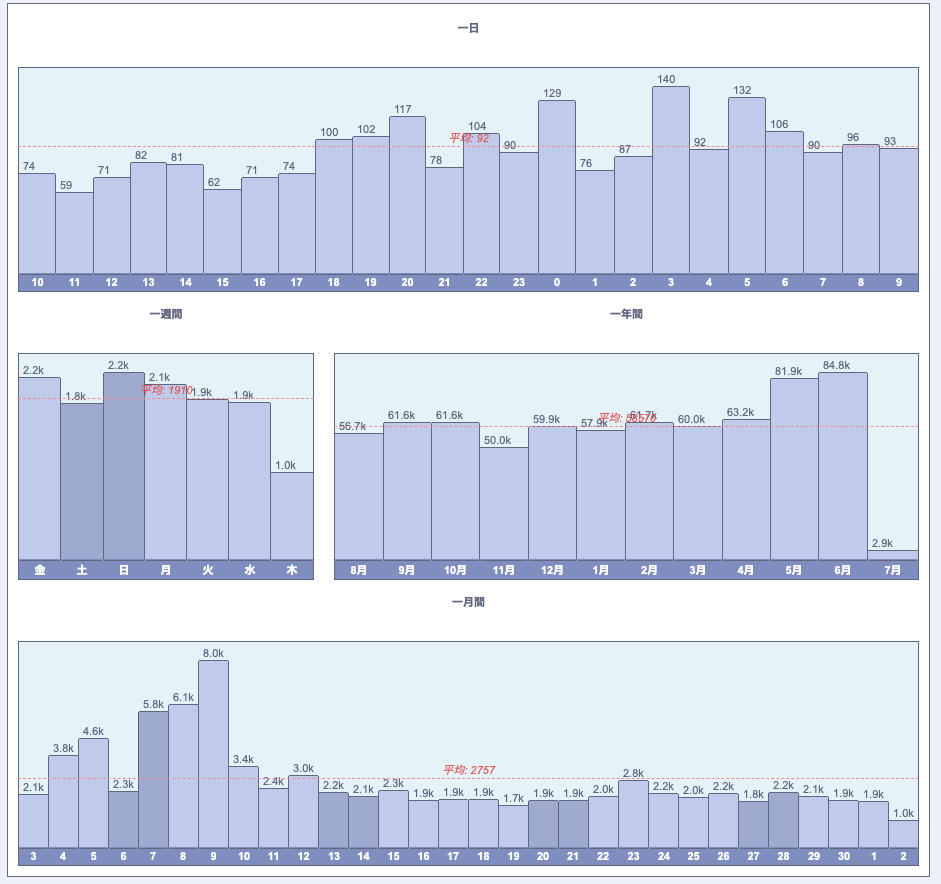Click the 金 axis label in 一週間 chart
The height and width of the screenshot is (884, 941).
[40, 570]
